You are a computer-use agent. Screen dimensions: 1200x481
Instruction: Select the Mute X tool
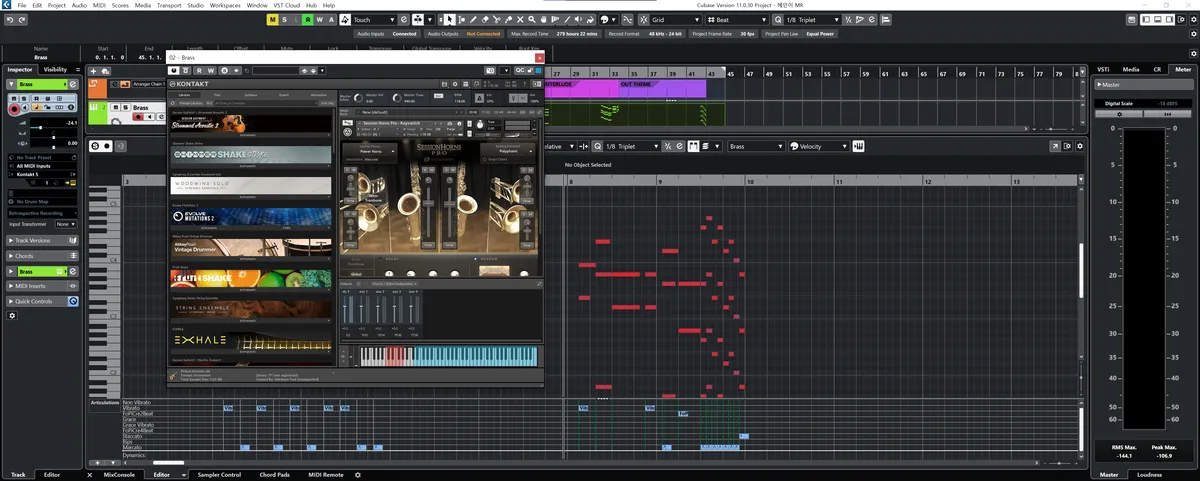pyautogui.click(x=522, y=19)
